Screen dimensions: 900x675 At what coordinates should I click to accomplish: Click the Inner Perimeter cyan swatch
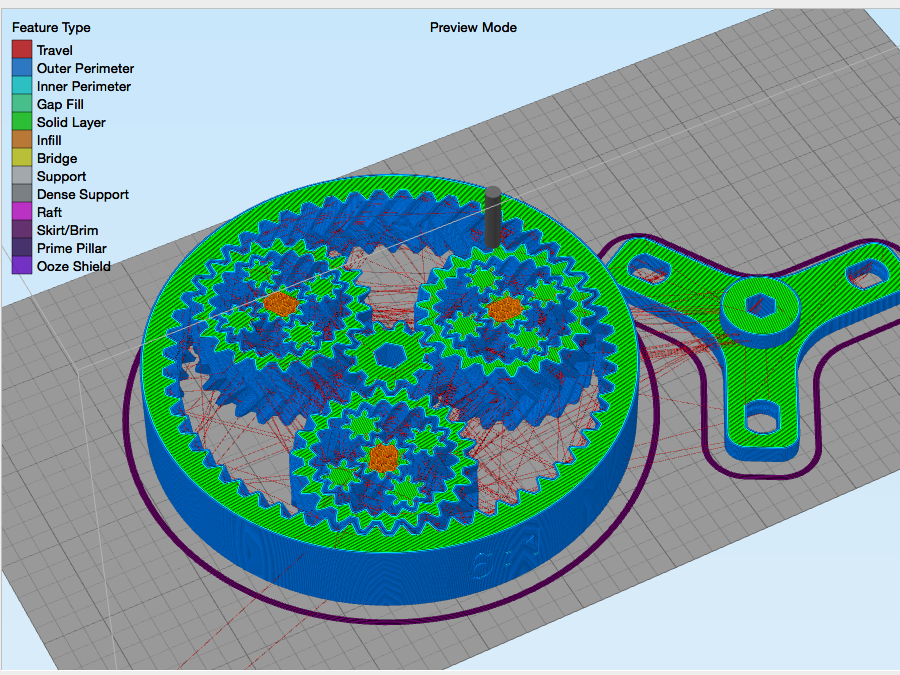click(x=22, y=86)
